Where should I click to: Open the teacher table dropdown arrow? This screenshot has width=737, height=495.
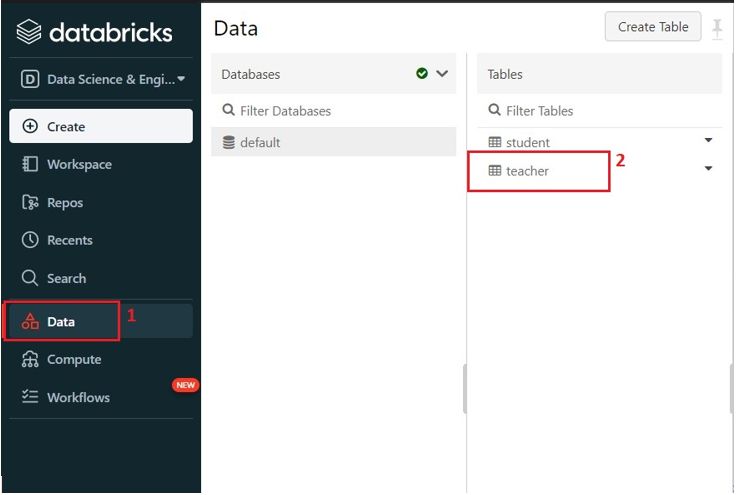(x=708, y=168)
